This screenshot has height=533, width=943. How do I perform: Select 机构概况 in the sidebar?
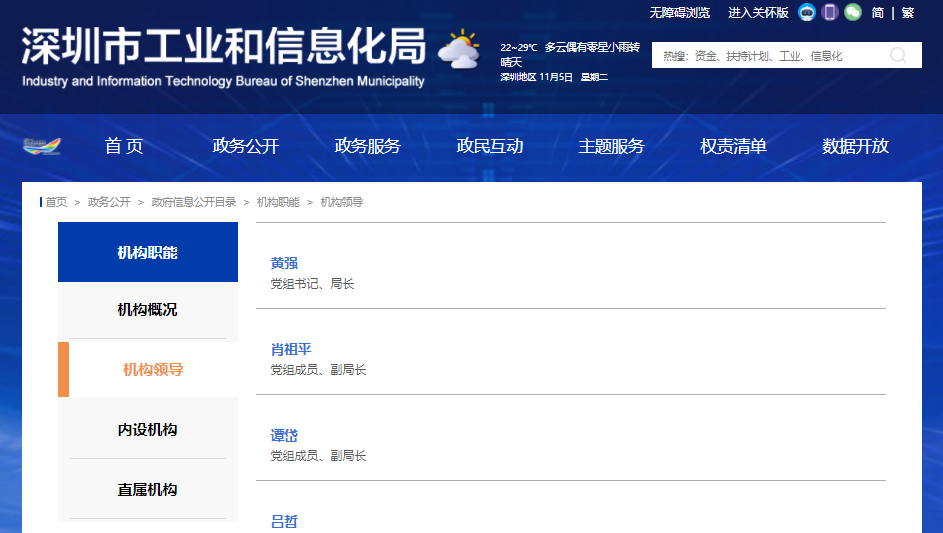point(147,310)
